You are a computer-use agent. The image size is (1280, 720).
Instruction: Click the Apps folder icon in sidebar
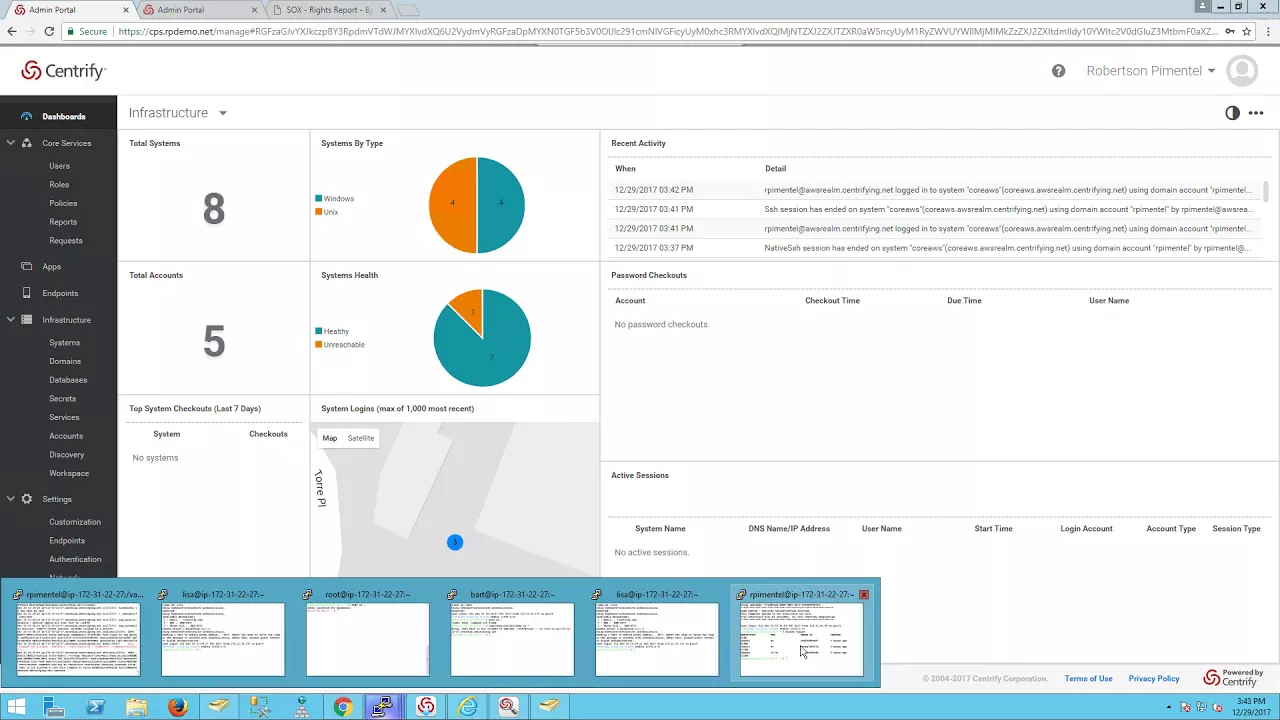[x=26, y=266]
